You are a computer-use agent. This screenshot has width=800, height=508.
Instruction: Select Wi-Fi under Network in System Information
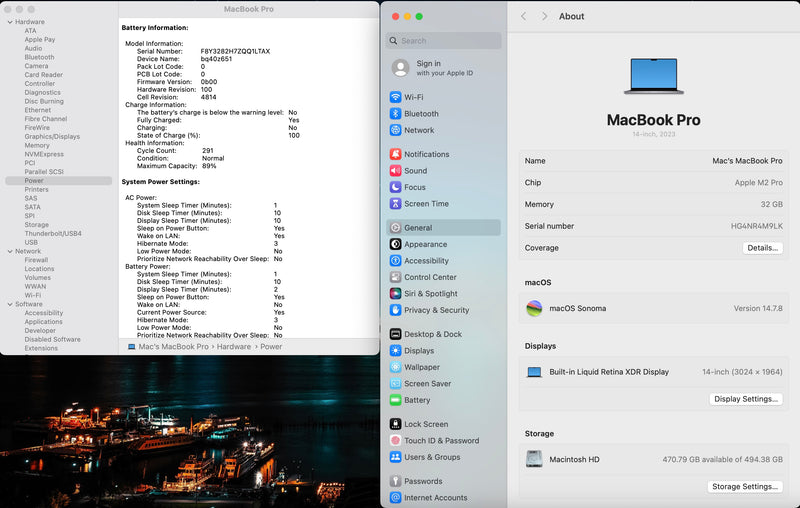33,295
